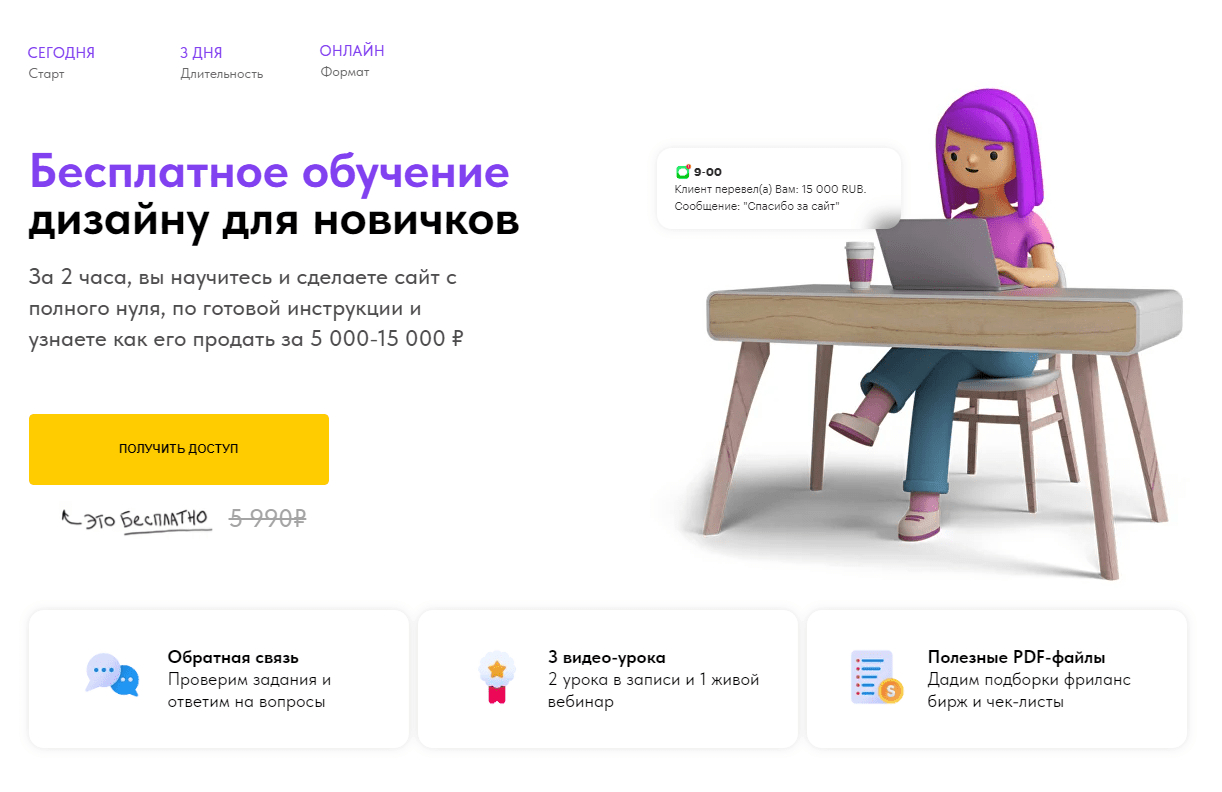Click the chat bubbles feedback icon

(112, 675)
